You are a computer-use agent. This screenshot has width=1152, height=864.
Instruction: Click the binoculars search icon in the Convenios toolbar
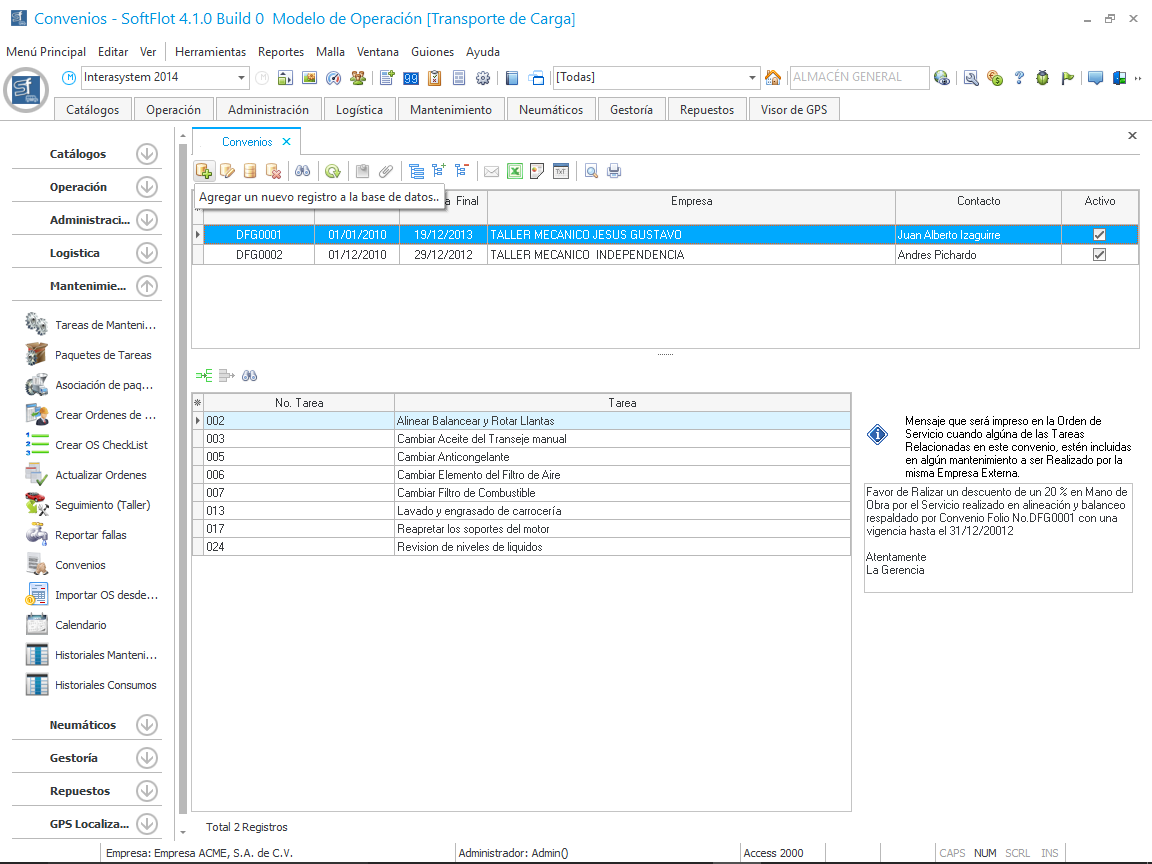[302, 171]
